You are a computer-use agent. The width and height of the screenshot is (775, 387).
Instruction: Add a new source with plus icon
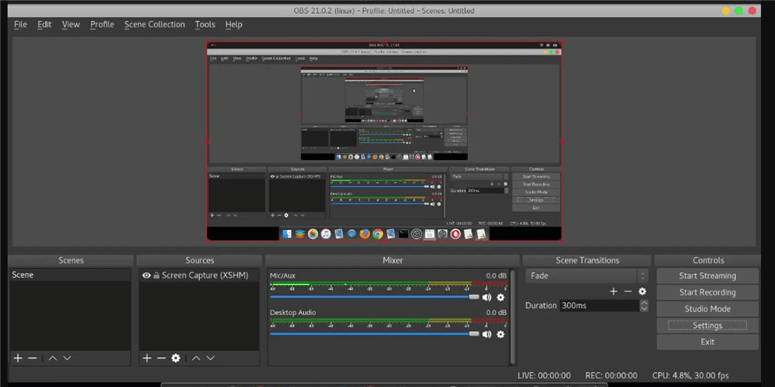coord(147,358)
